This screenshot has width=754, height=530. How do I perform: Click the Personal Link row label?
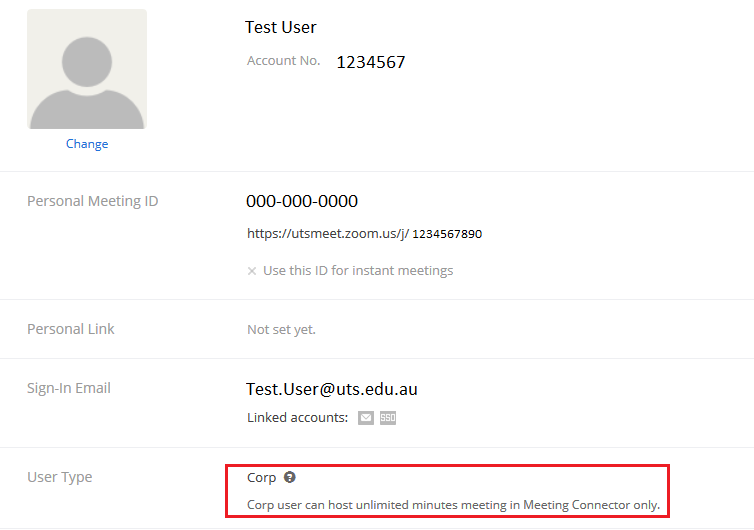[x=71, y=329]
